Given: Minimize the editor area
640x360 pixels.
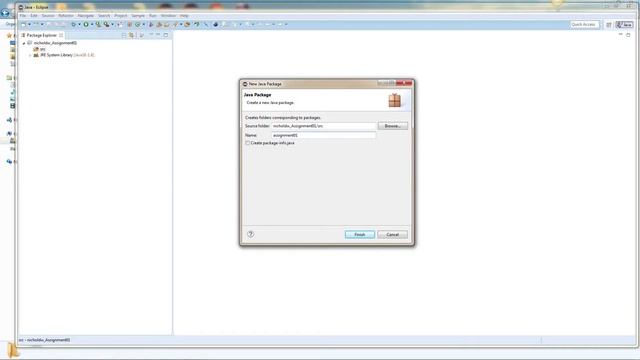Looking at the screenshot, I should [x=620, y=35].
